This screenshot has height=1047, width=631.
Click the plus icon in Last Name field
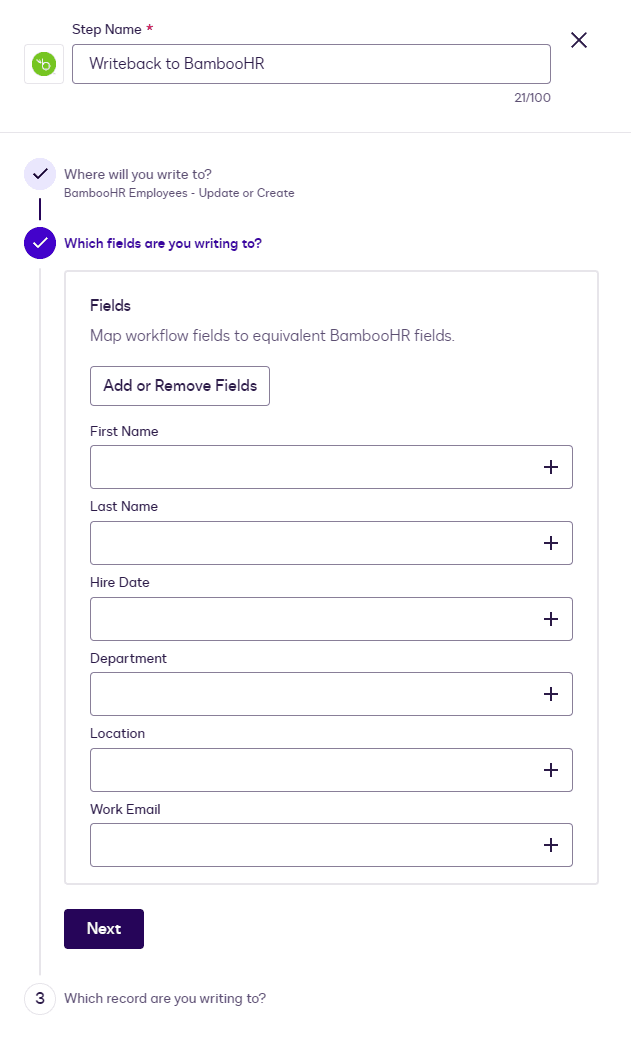tap(550, 543)
